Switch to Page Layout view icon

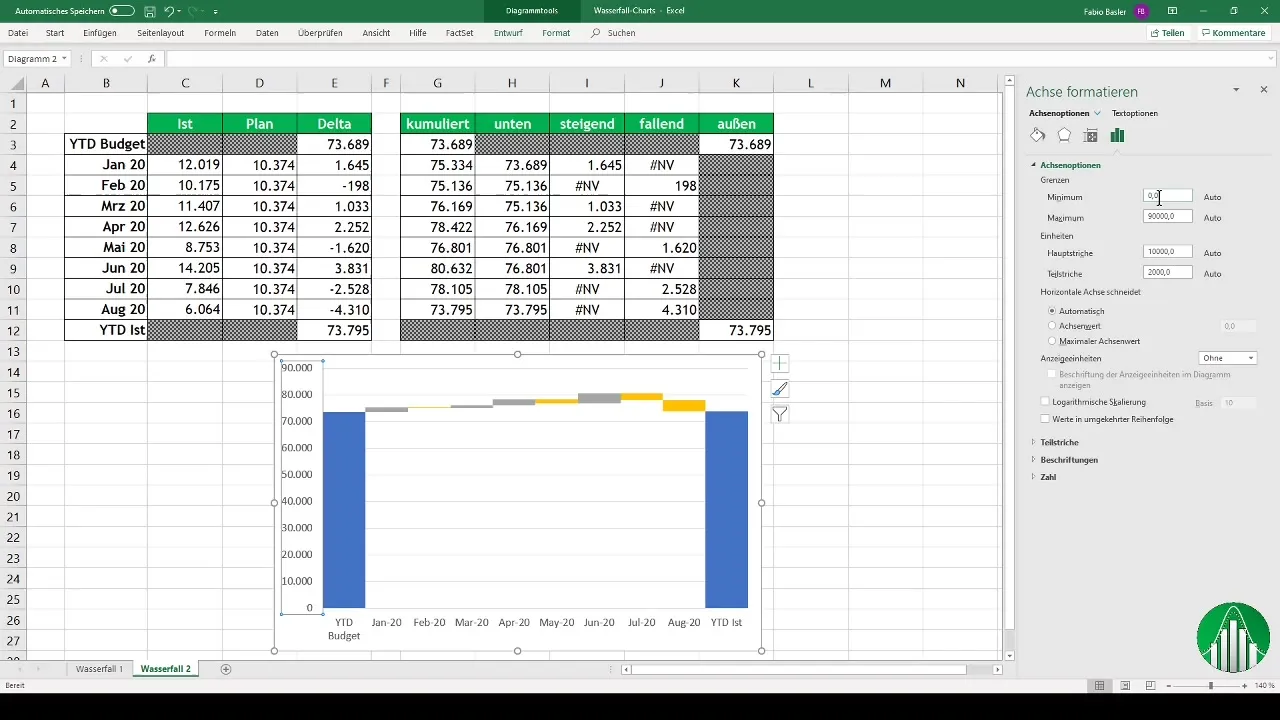pyautogui.click(x=1125, y=686)
